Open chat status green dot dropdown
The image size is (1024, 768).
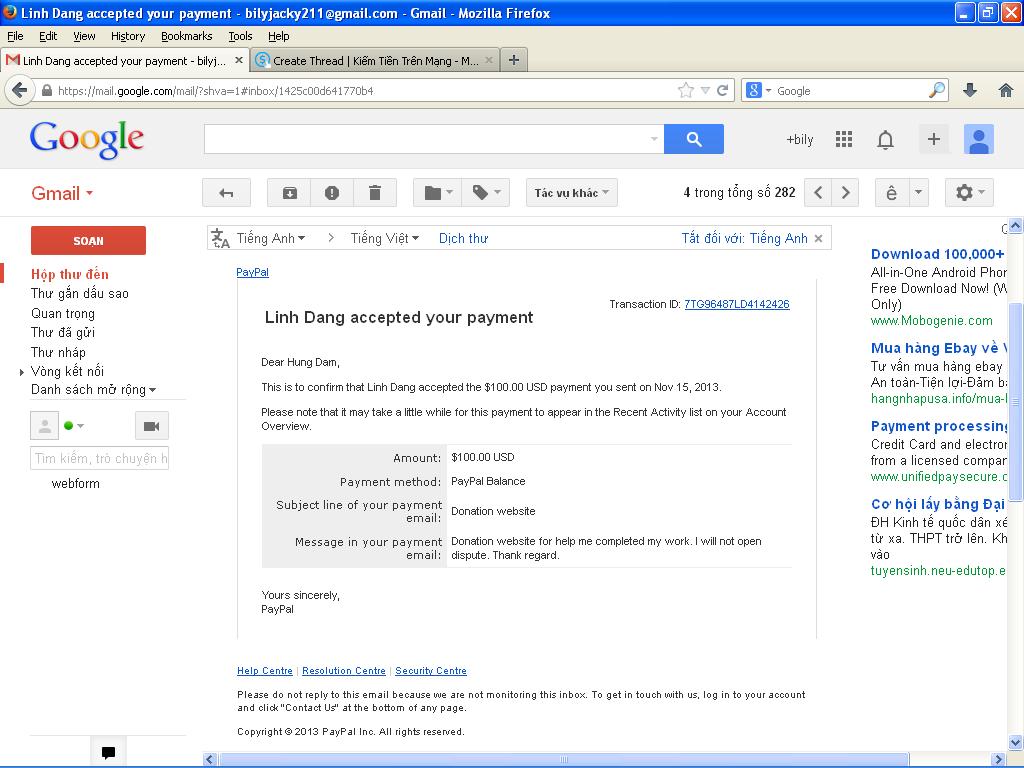pos(74,426)
